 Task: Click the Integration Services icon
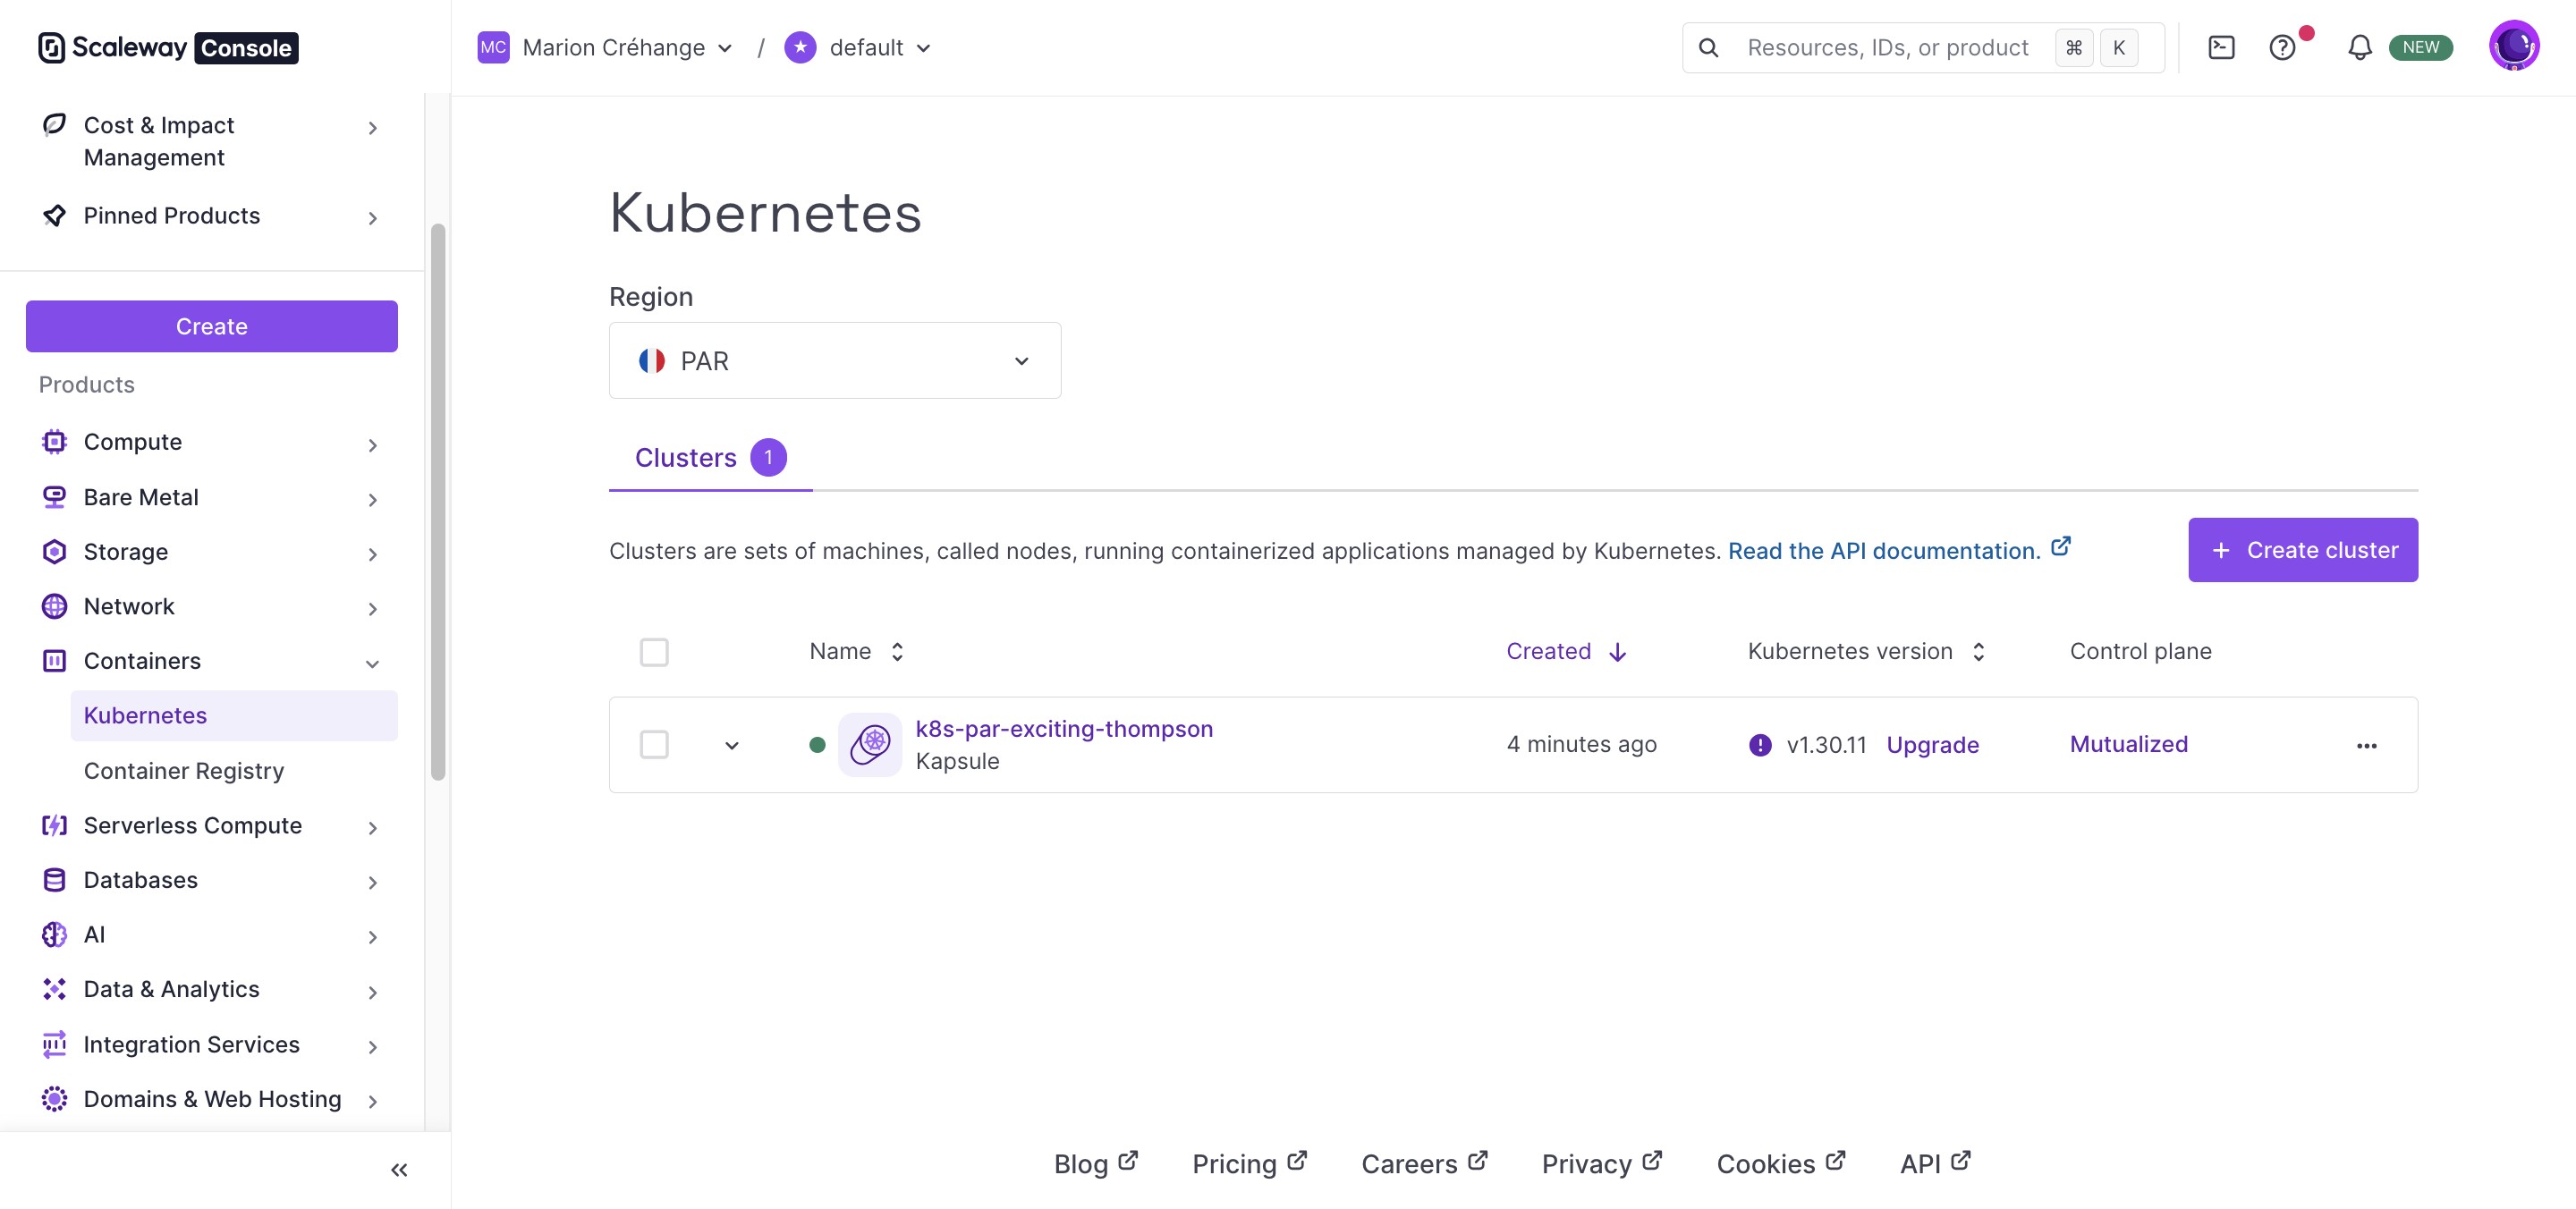(54, 1044)
